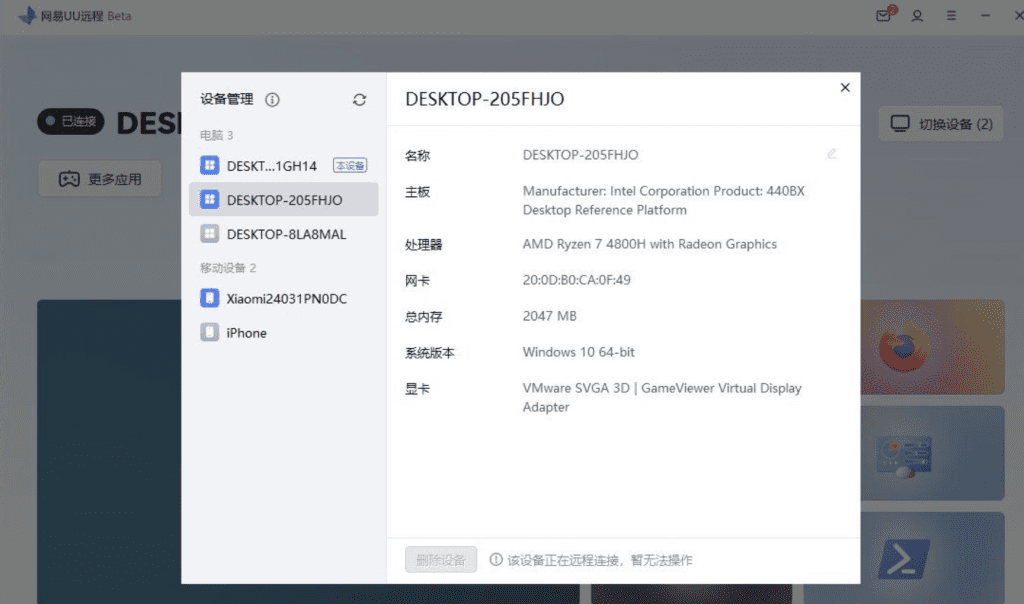Screen dimensions: 1024x604
Task: Click graphics card value VMware SVGA 3D
Action: click(x=662, y=397)
